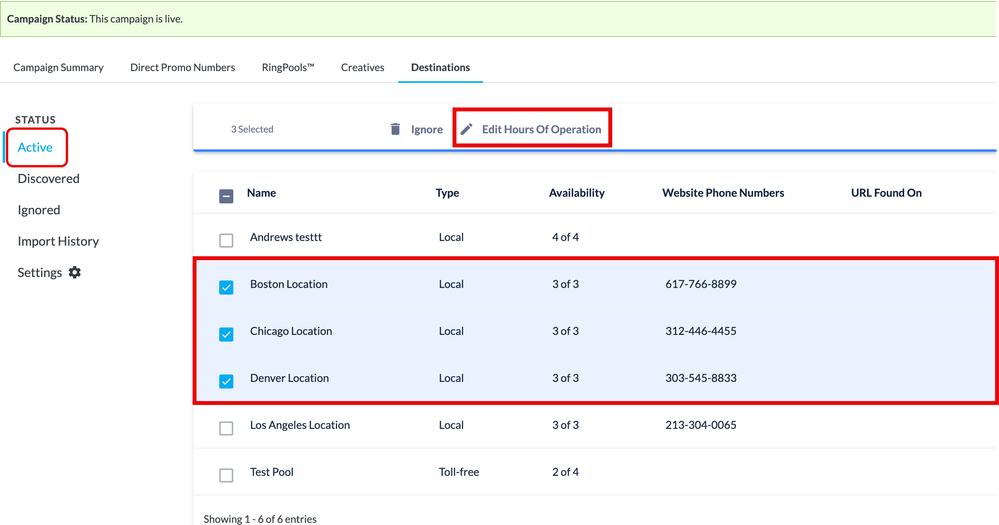This screenshot has height=525, width=999.
Task: Click phone number 617-766-8899
Action: pos(701,284)
